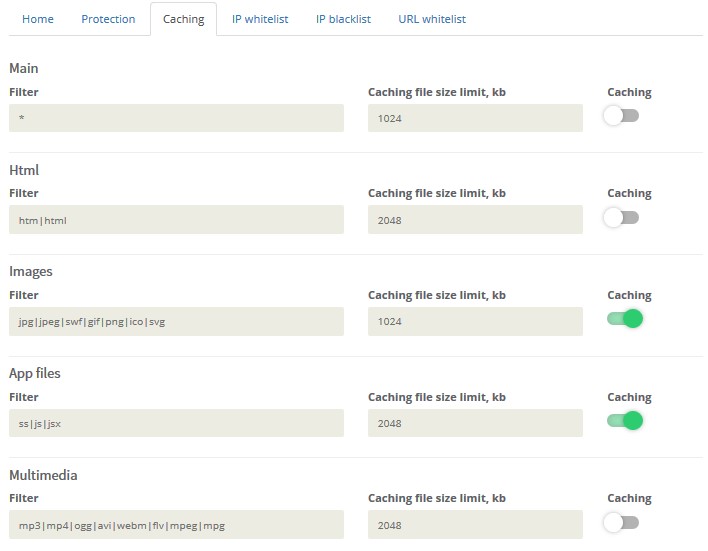Click the App files filter field

(x=176, y=423)
